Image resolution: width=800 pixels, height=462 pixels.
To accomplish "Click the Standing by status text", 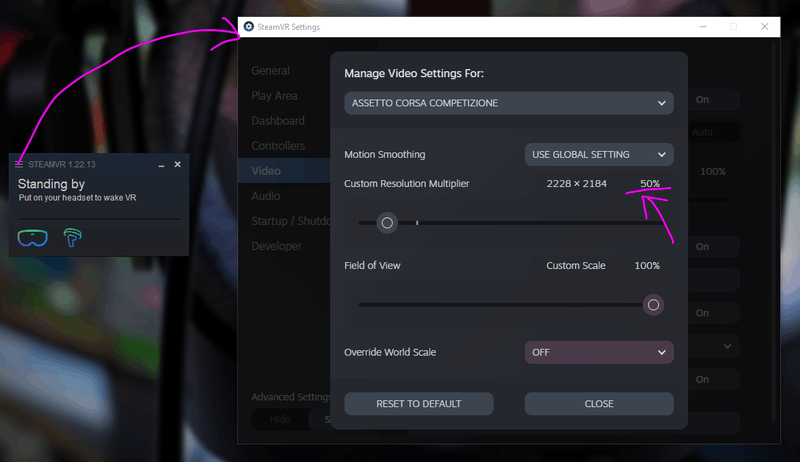I will pyautogui.click(x=51, y=184).
